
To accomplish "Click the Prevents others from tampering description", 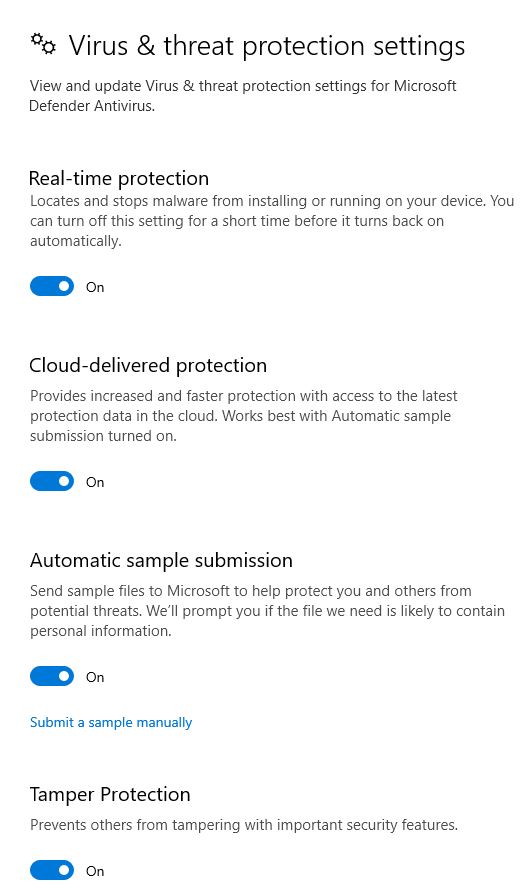I will click(243, 825).
